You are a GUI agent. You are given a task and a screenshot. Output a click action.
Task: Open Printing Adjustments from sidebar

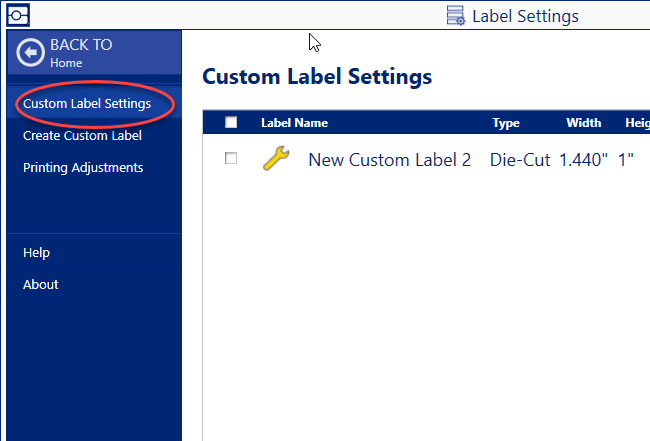[83, 167]
